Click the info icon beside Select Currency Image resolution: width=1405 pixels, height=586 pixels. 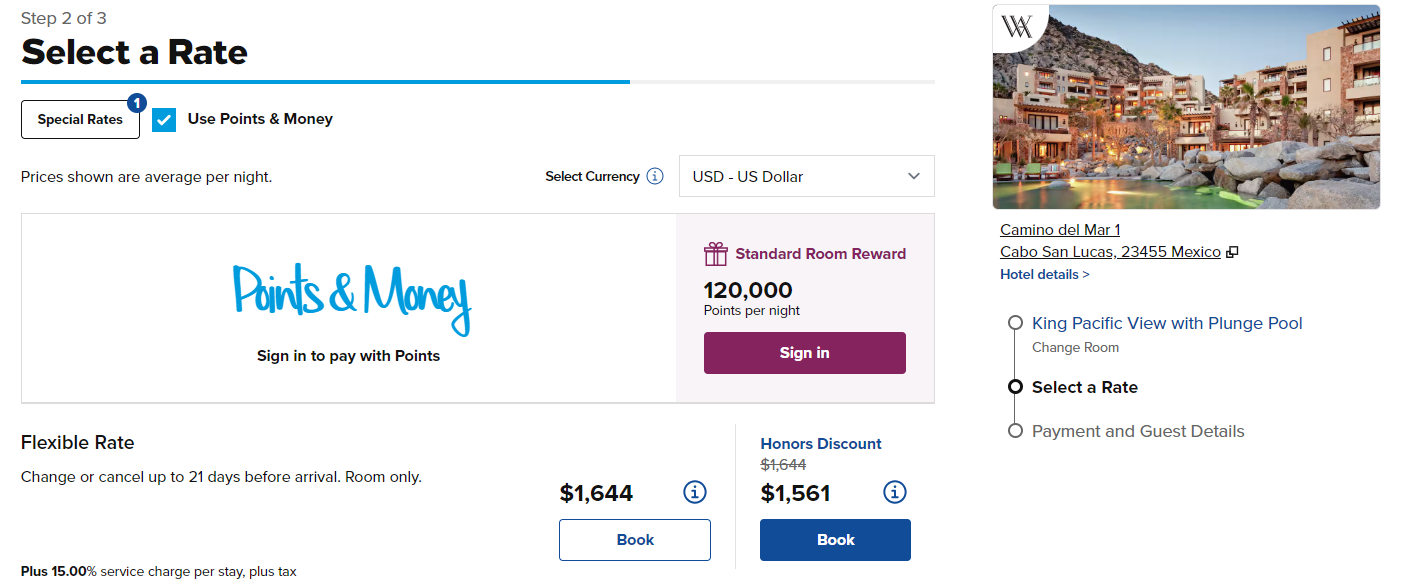[x=656, y=176]
